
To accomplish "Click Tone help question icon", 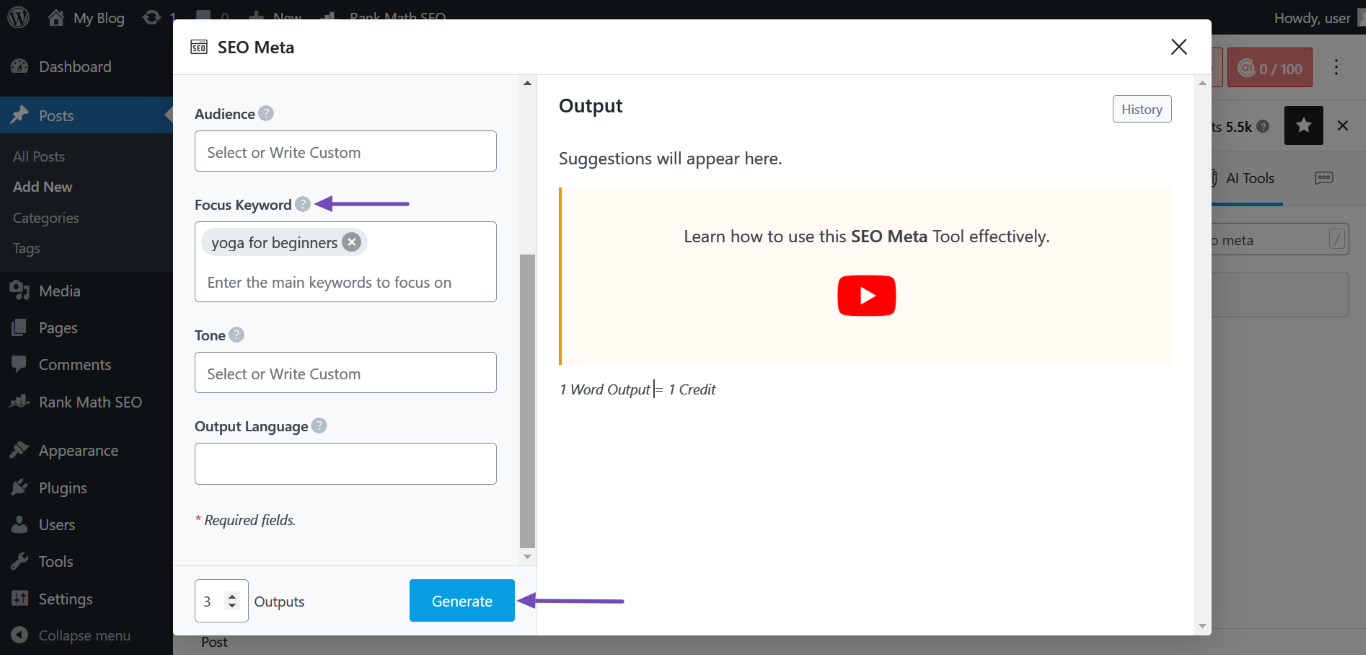I will point(236,335).
